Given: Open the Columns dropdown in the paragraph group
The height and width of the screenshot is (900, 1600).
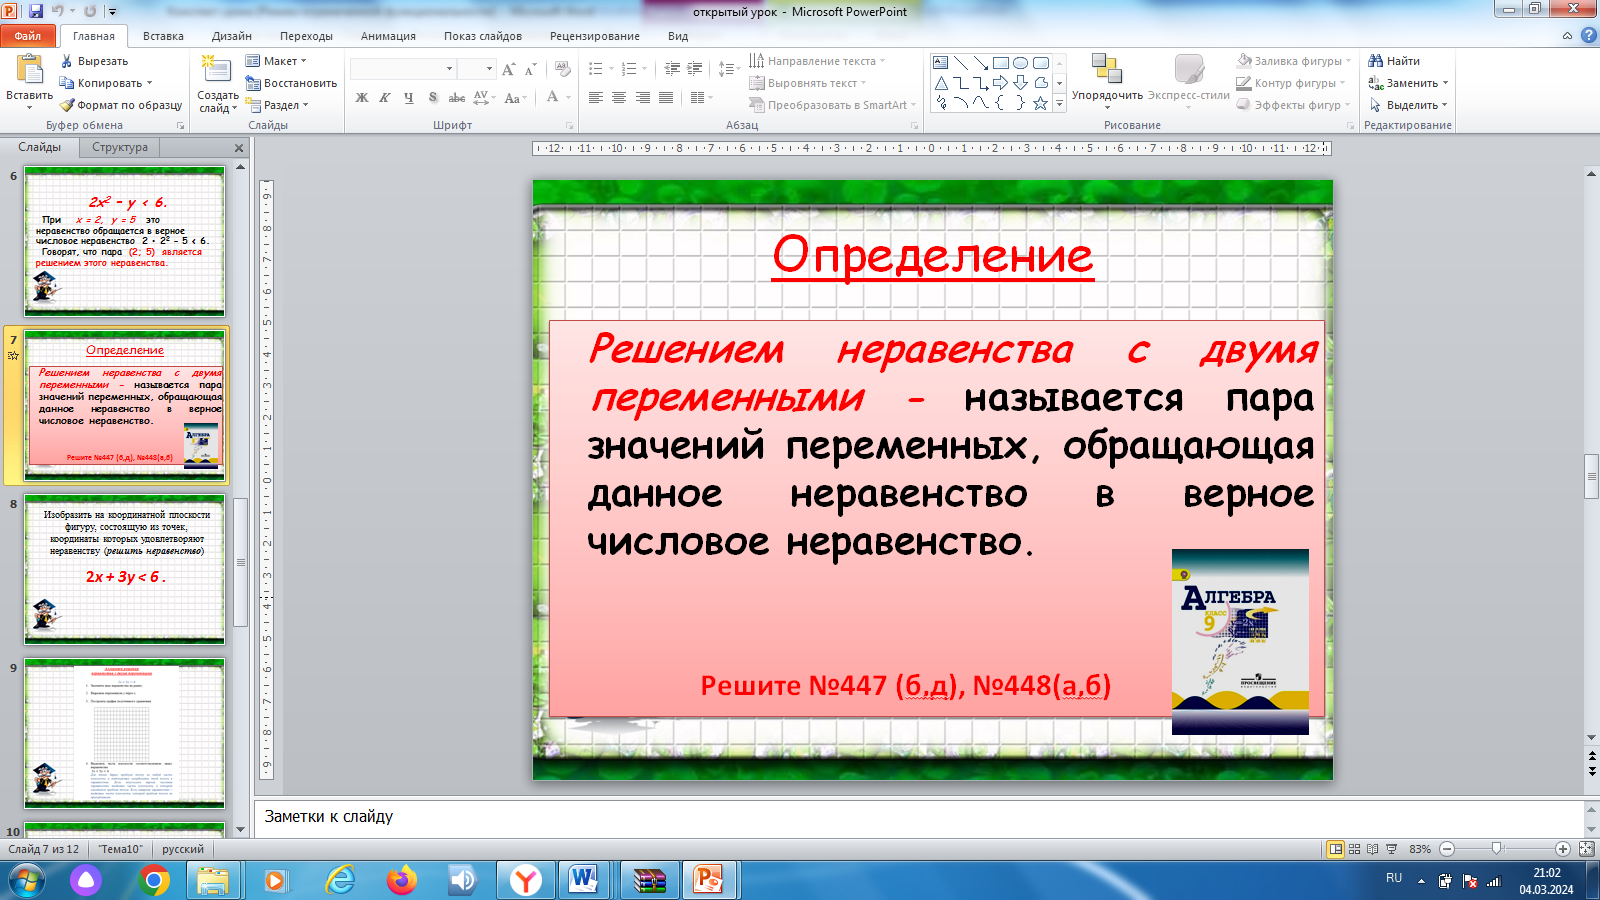Looking at the screenshot, I should [x=701, y=97].
